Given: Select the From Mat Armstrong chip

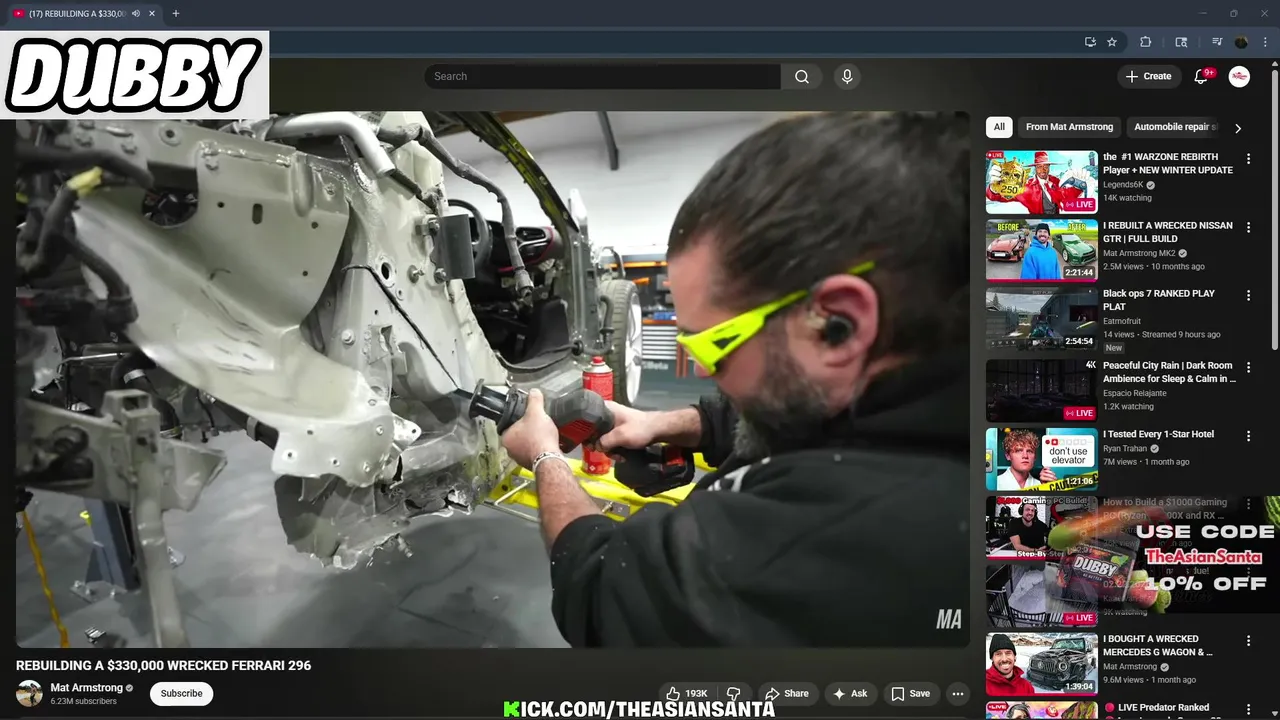Looking at the screenshot, I should click(x=1069, y=127).
